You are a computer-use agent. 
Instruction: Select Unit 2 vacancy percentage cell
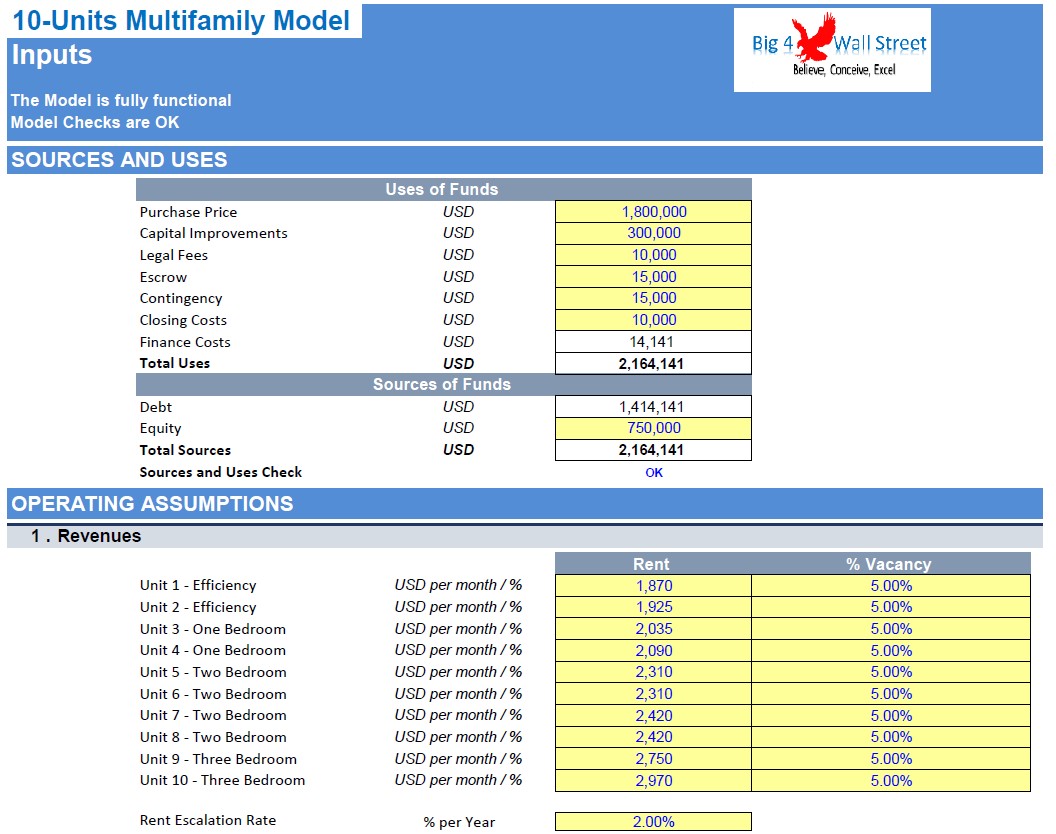tap(891, 607)
